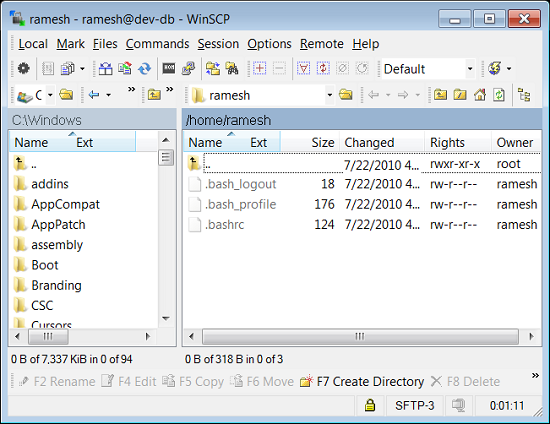Open local Back history dropdown arrow

point(109,95)
